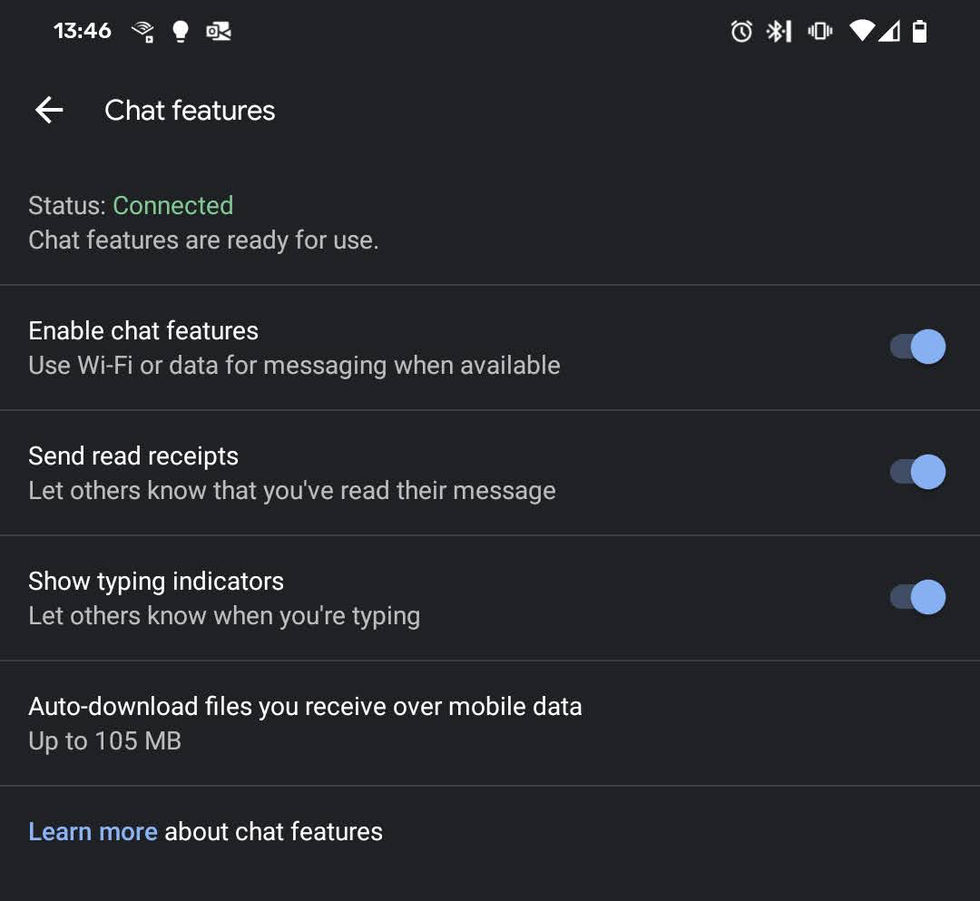
Task: Tap the 13:46 clock in status bar
Action: [82, 31]
